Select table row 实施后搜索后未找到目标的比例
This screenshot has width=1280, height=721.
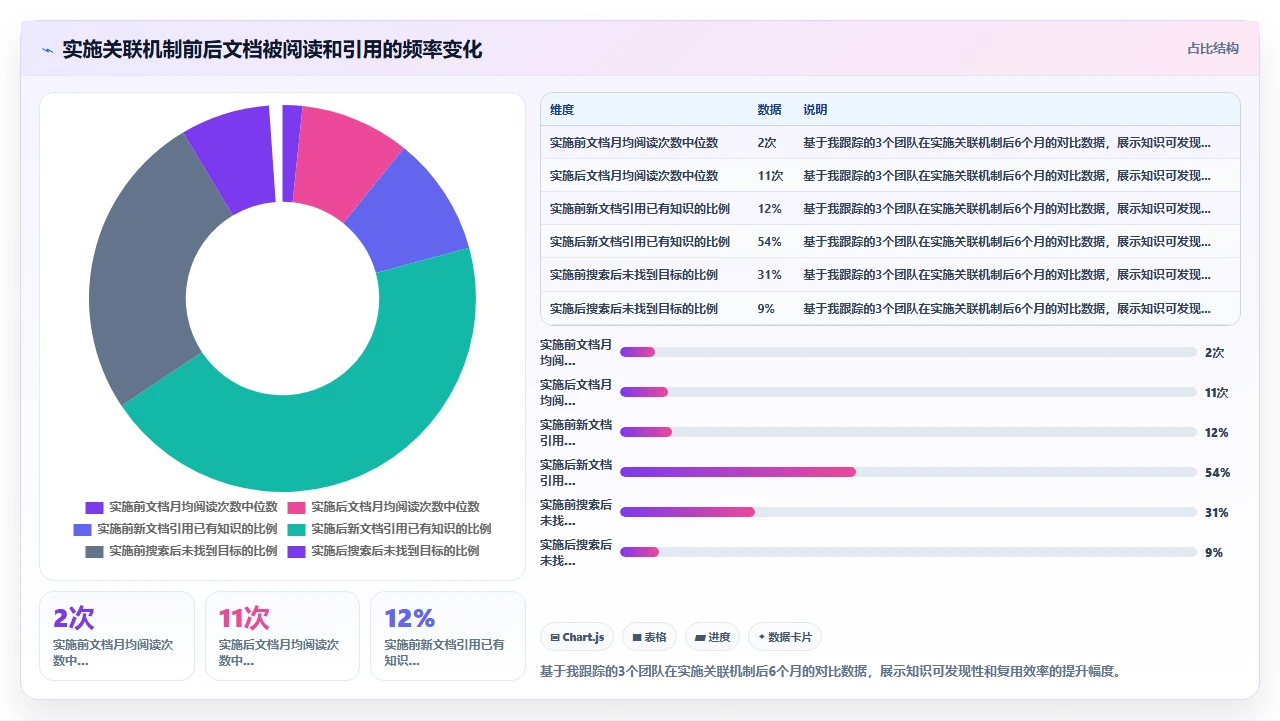point(890,308)
